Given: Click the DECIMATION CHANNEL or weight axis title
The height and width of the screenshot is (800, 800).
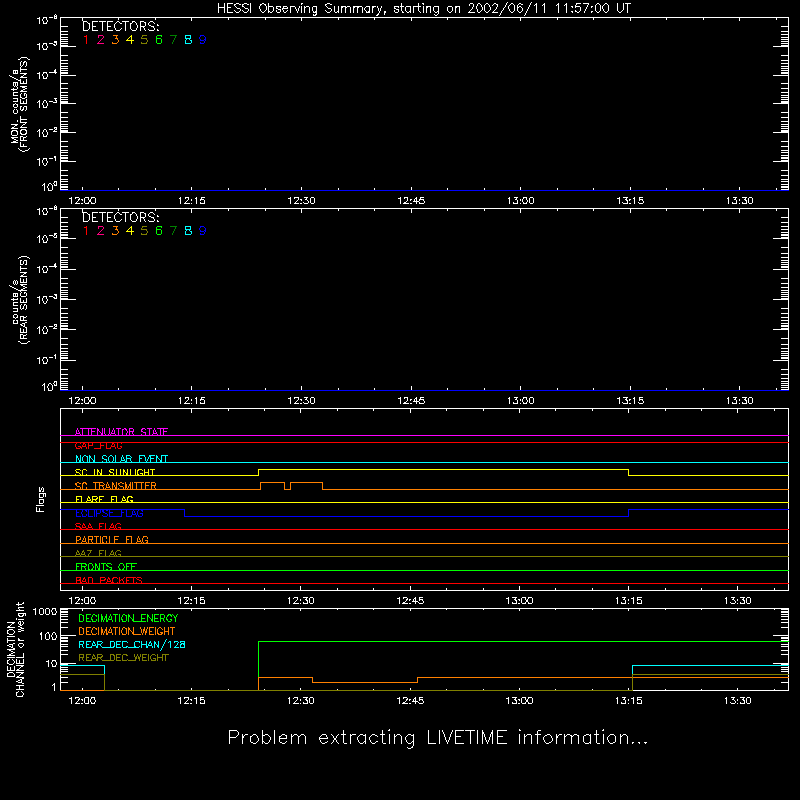Looking at the screenshot, I should point(15,650).
